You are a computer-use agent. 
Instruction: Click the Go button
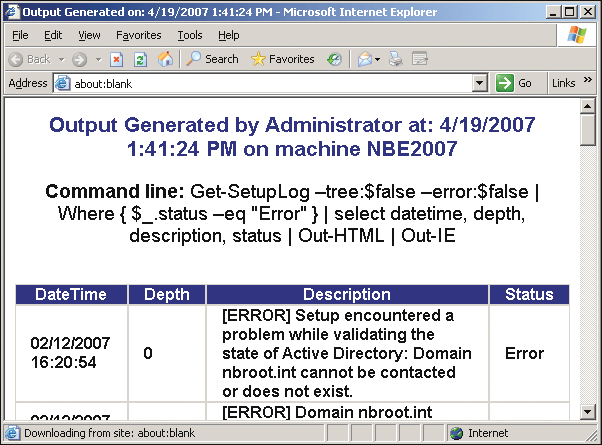514,83
